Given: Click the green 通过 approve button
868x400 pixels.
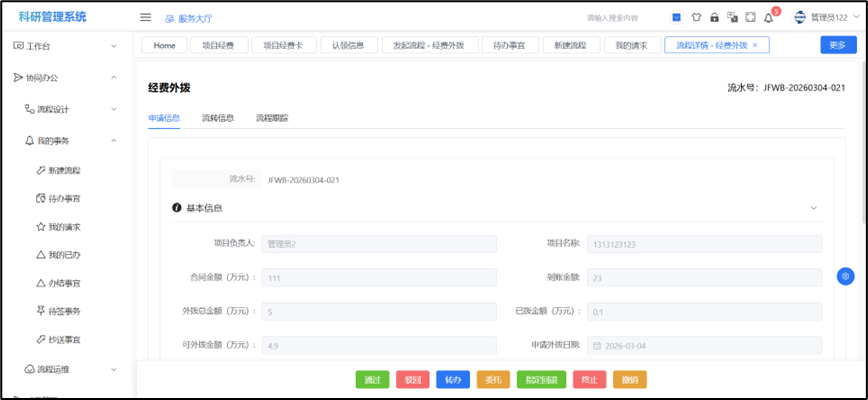Looking at the screenshot, I should pos(373,380).
